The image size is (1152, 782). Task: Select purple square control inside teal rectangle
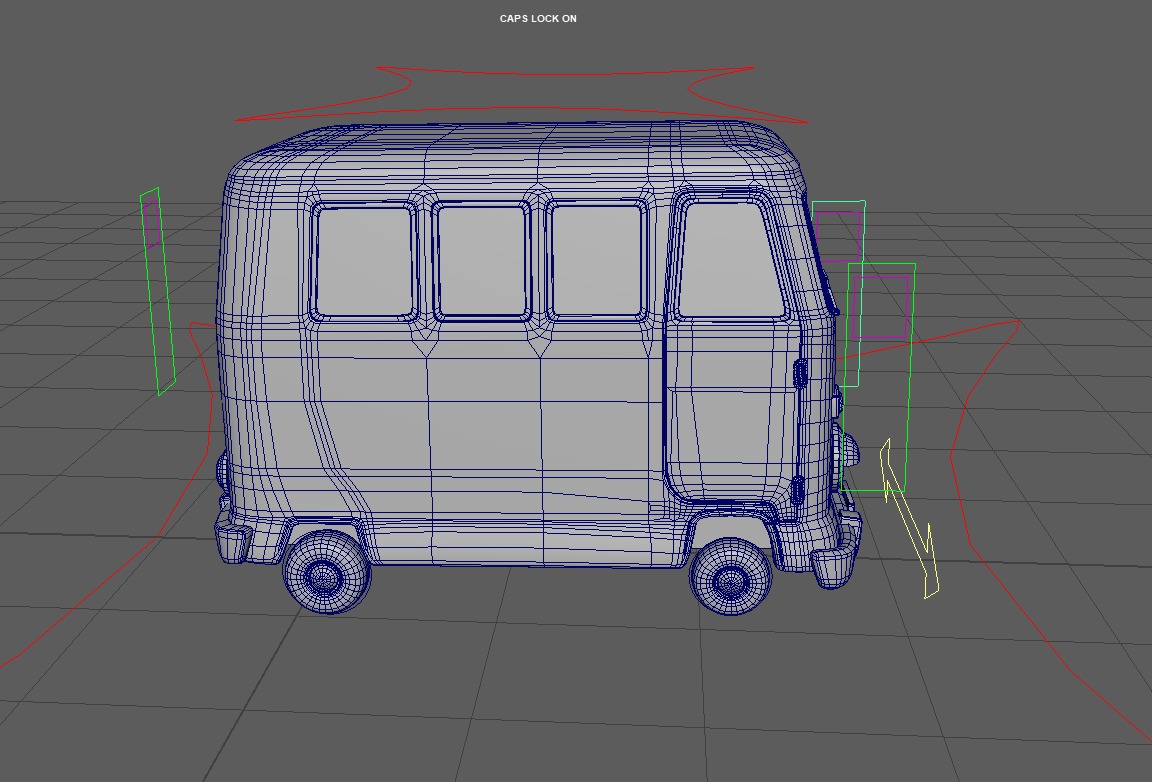click(838, 237)
